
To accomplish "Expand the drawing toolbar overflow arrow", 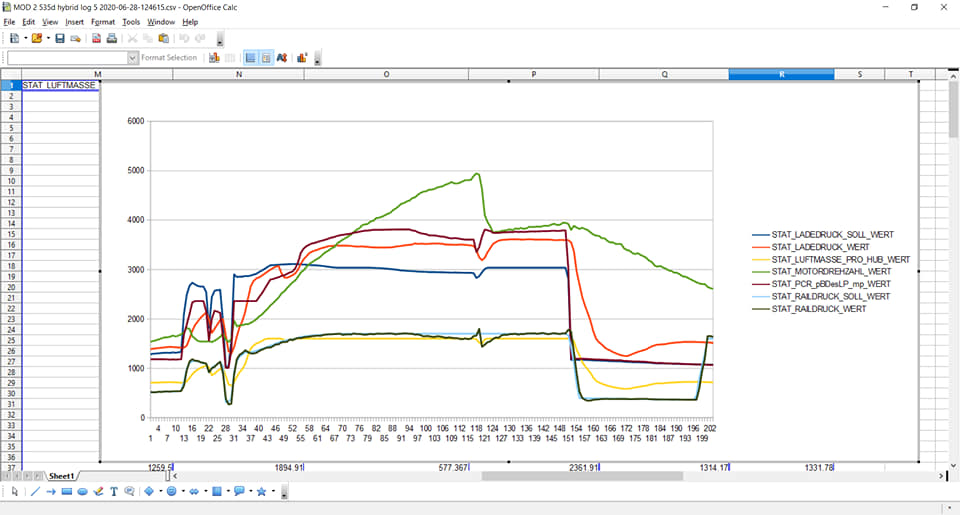I will point(284,493).
